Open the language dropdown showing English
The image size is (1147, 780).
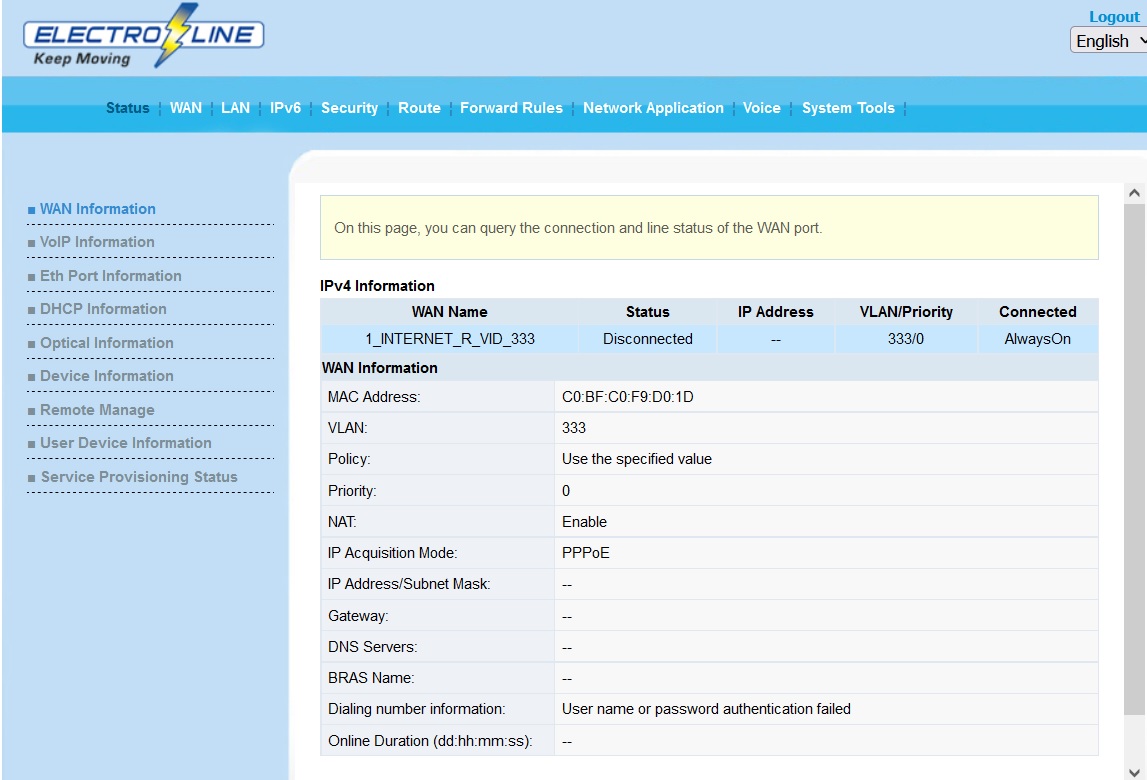tap(1108, 41)
